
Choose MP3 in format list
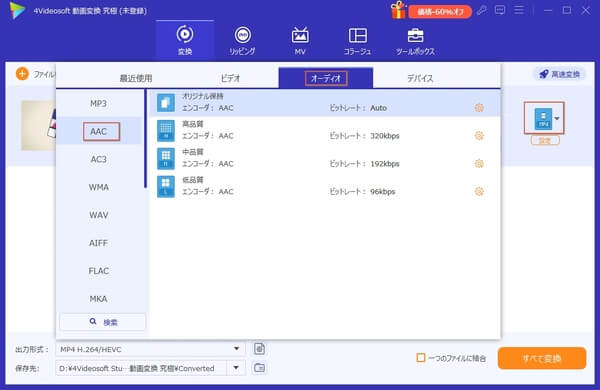(x=99, y=103)
